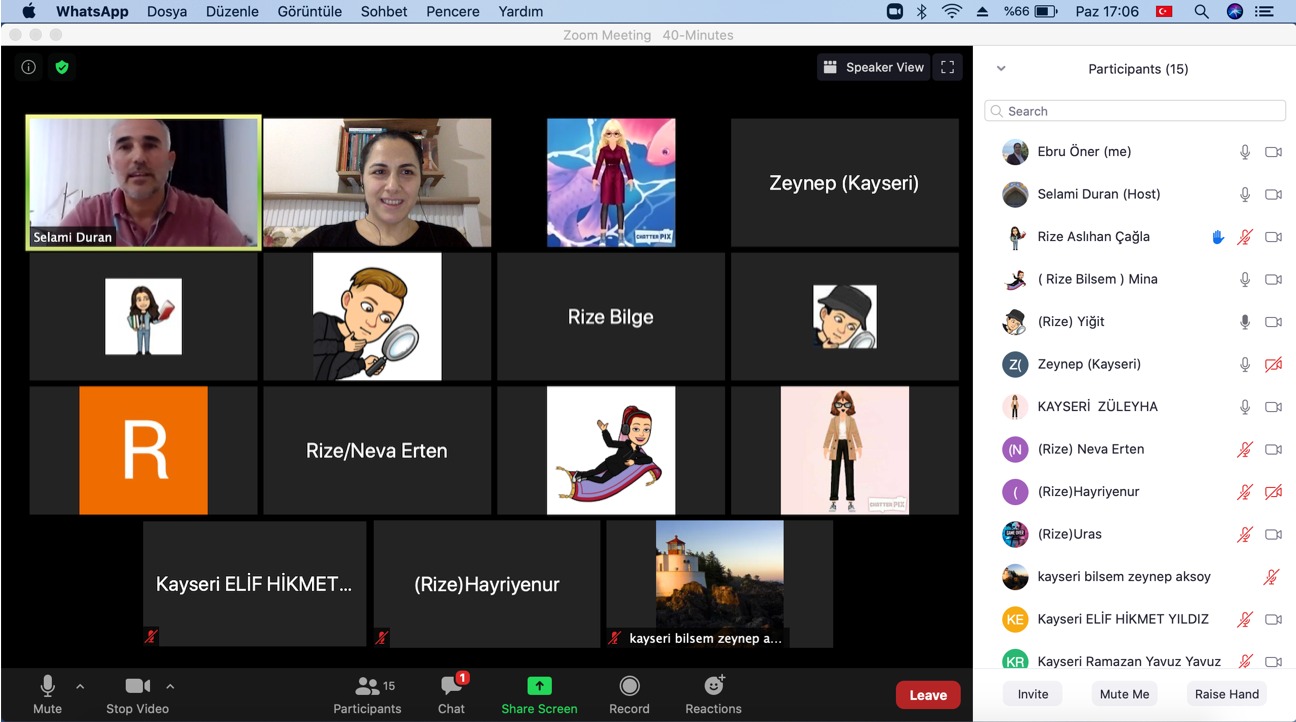This screenshot has height=722, width=1296.
Task: Click microphone icon for Zeynep (Kayseri)
Action: pyautogui.click(x=1245, y=364)
